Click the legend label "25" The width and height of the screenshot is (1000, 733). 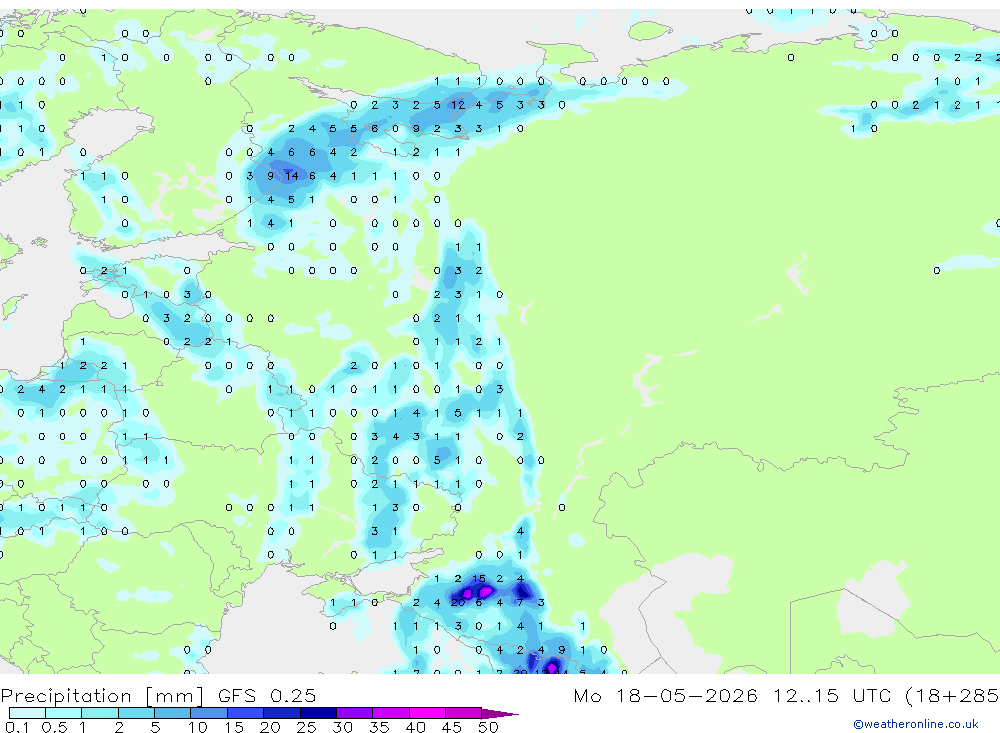(x=306, y=727)
